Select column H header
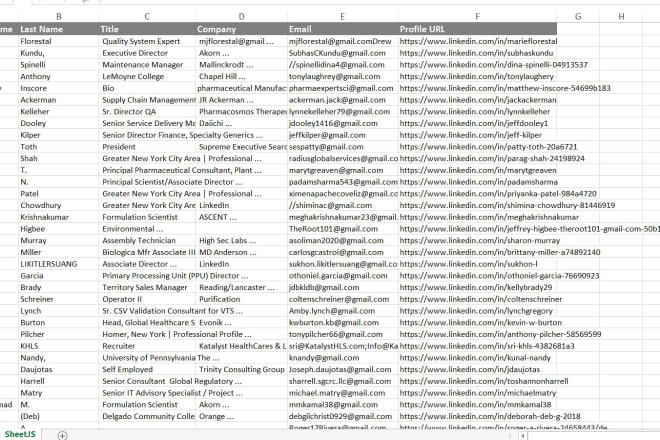 621,16
